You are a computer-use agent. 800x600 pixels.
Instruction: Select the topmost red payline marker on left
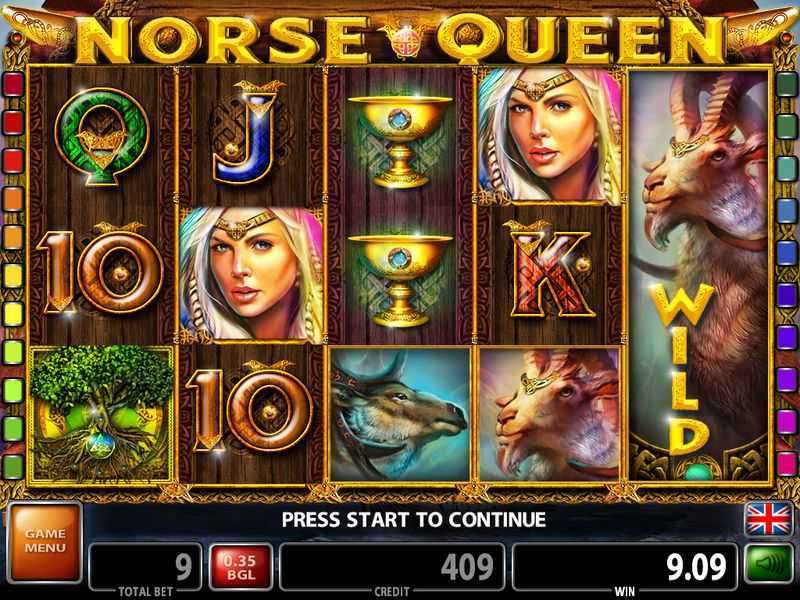tap(14, 84)
